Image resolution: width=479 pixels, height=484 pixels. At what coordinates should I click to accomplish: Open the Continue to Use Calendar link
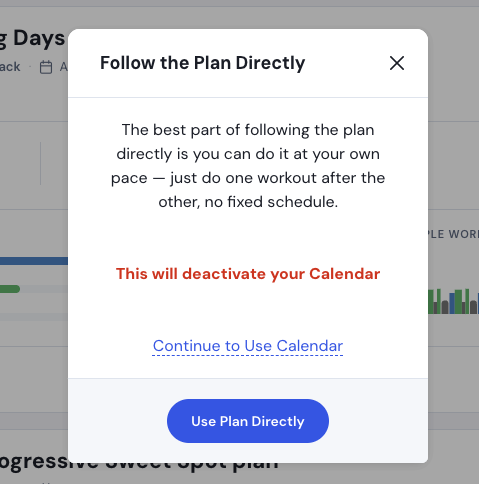[x=248, y=346]
